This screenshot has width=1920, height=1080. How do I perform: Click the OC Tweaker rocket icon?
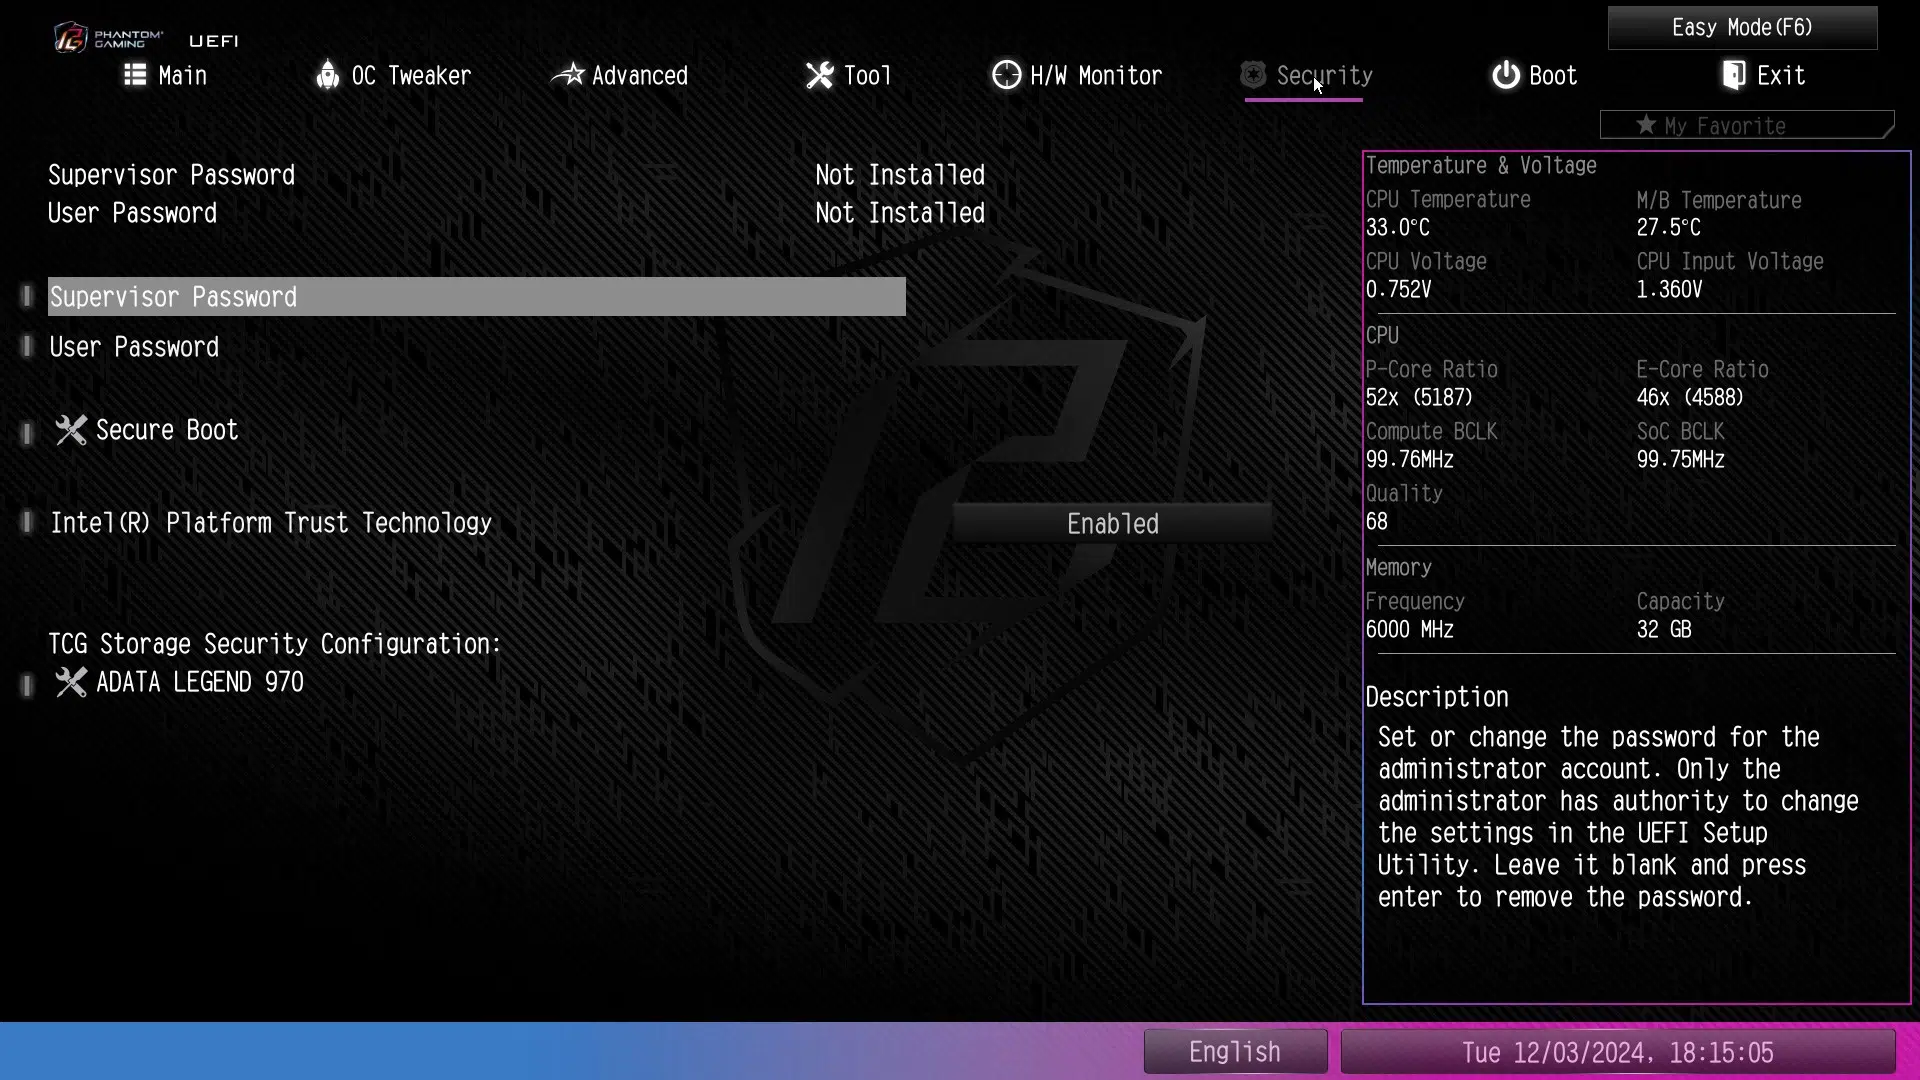point(327,75)
